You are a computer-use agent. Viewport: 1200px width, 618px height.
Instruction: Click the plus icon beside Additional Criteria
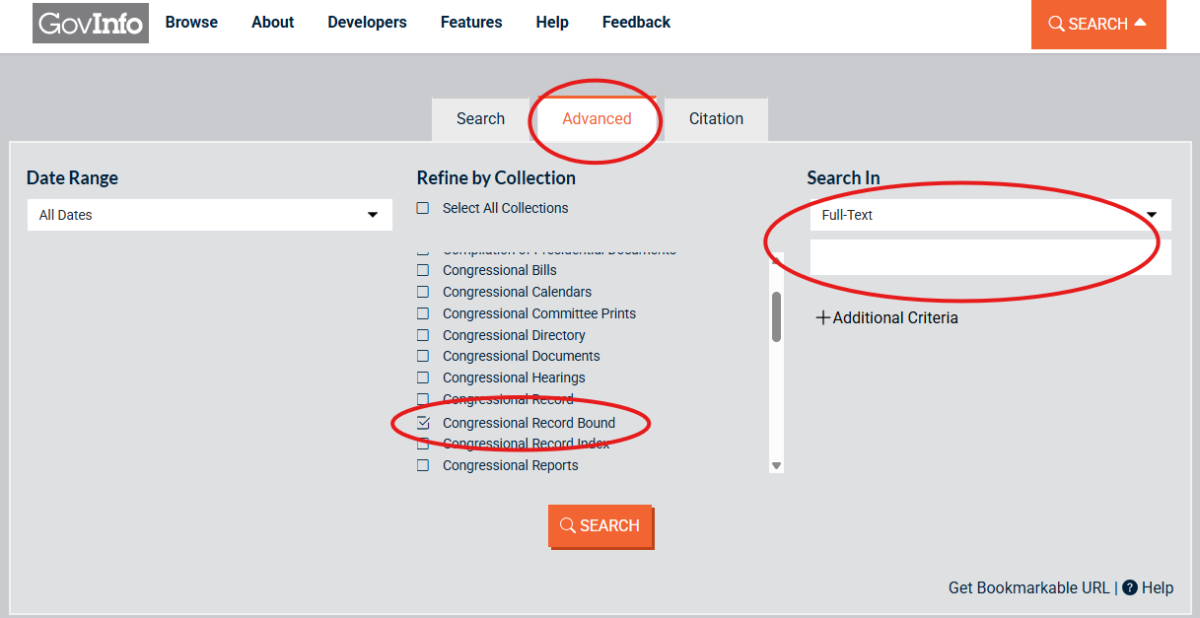823,318
